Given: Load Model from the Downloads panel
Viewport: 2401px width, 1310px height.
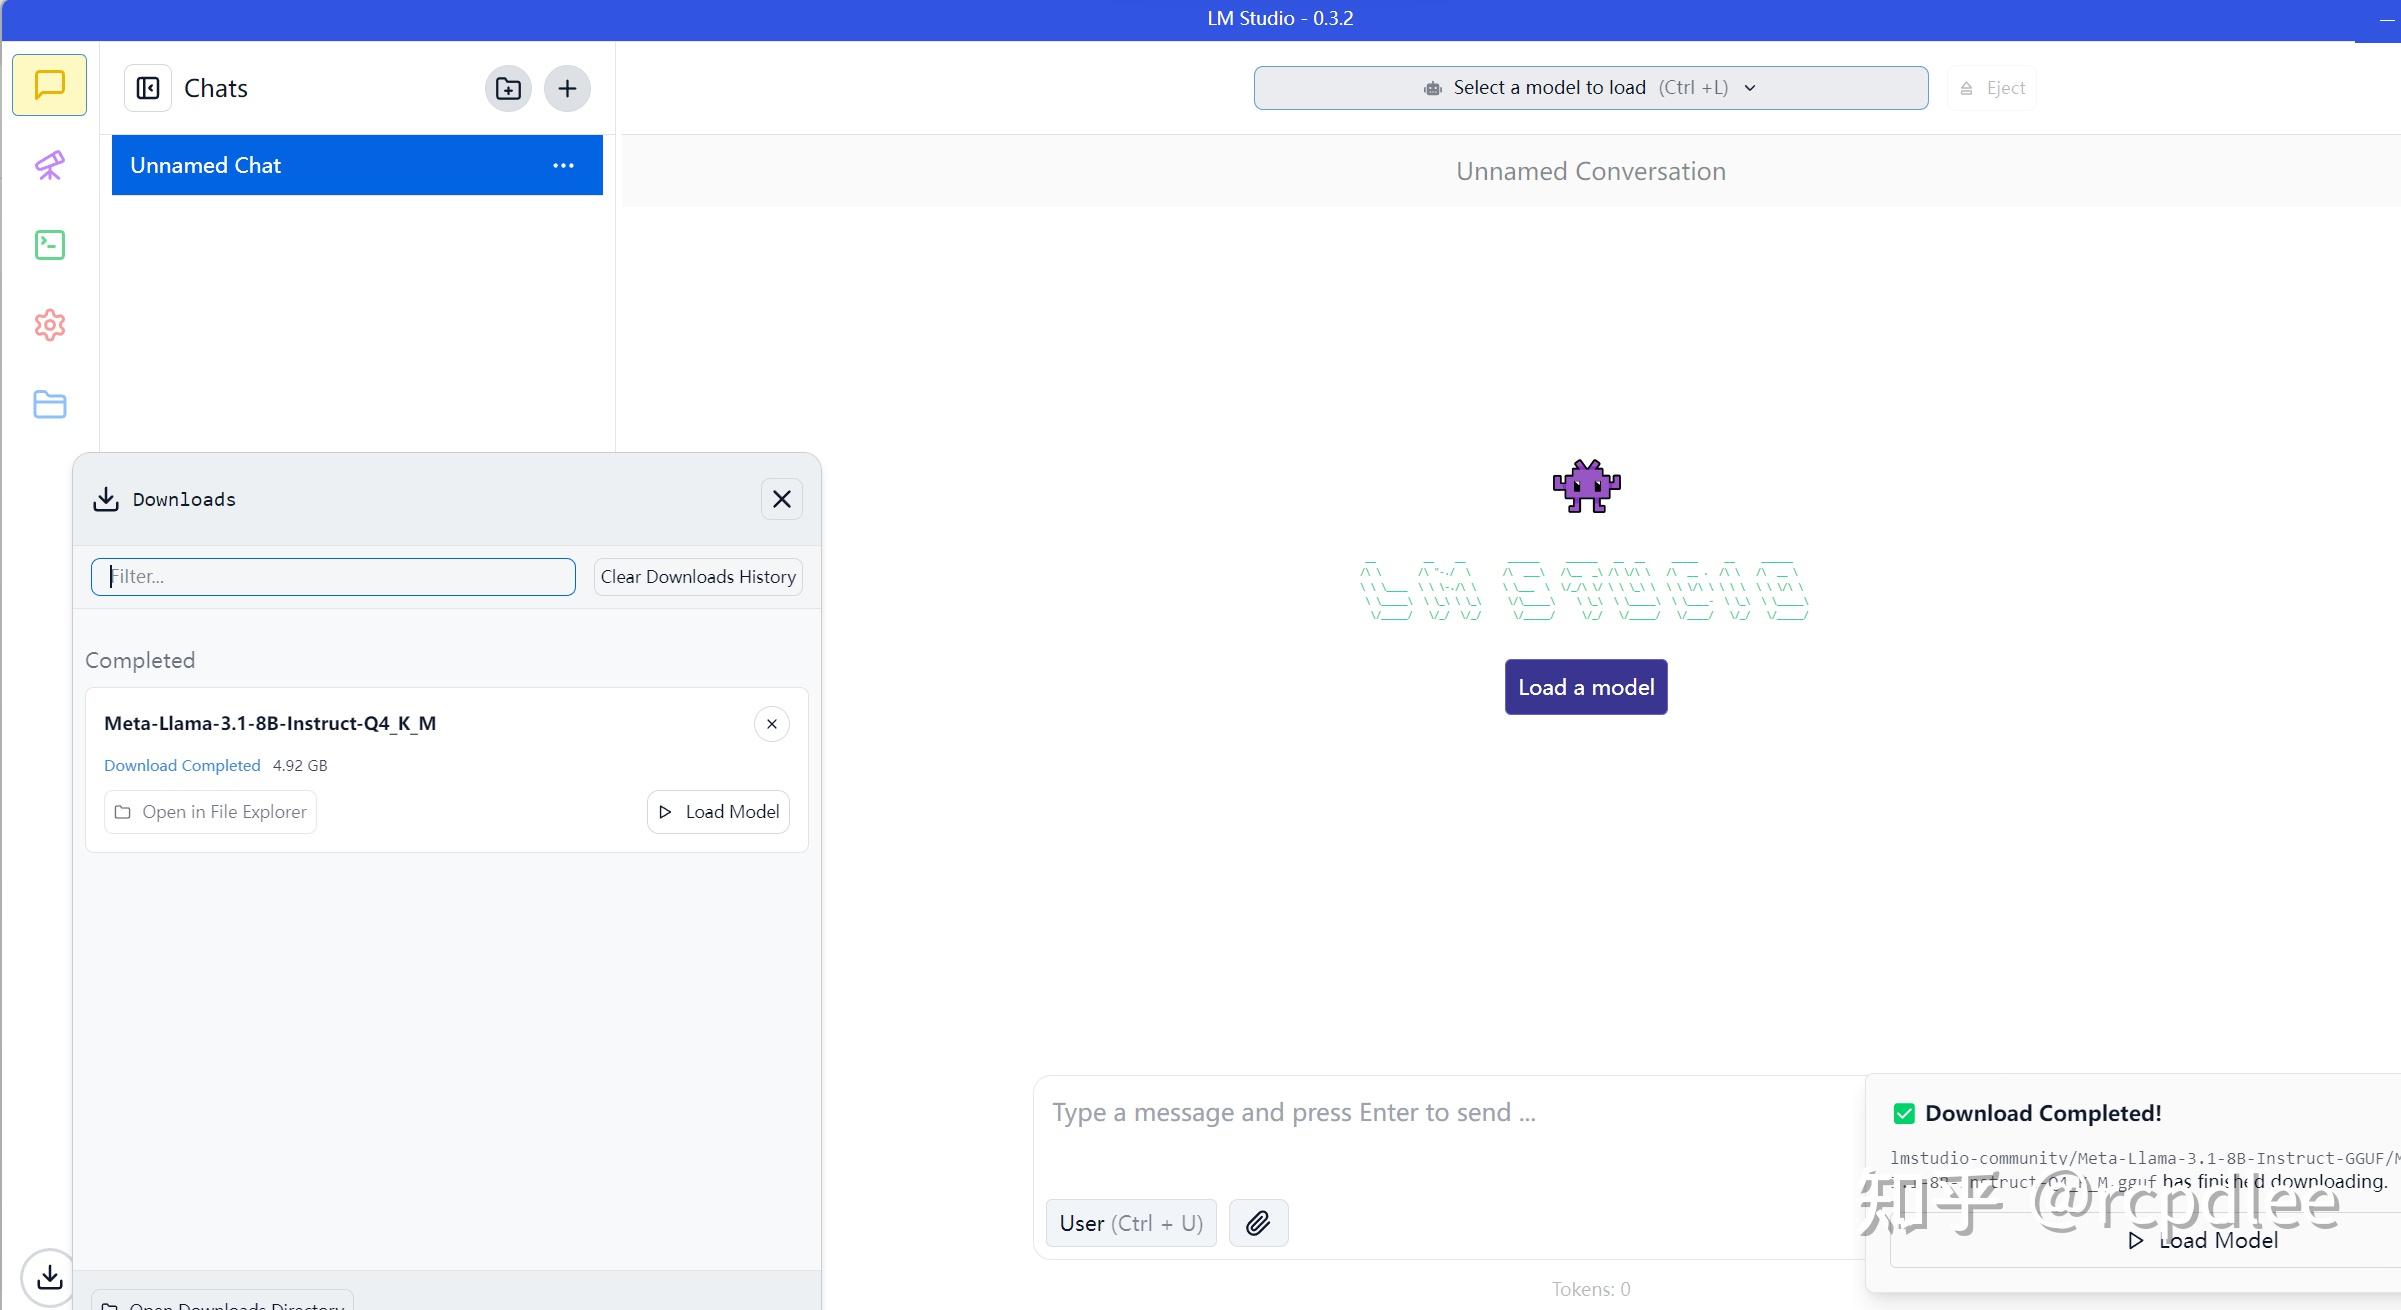Looking at the screenshot, I should (718, 812).
